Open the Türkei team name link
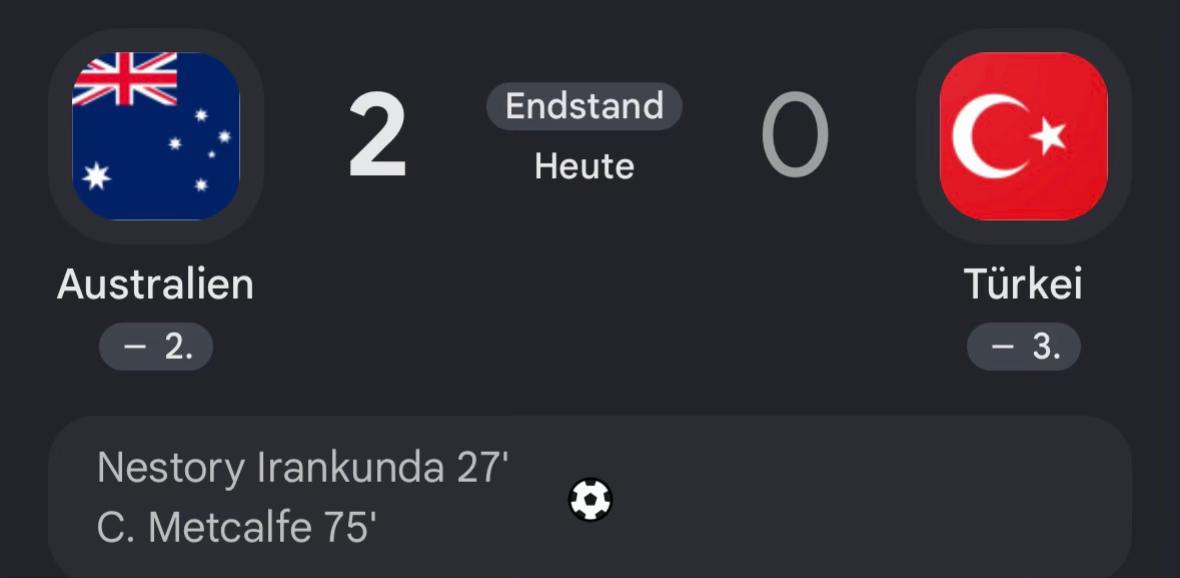The width and height of the screenshot is (1180, 578). [x=1023, y=284]
